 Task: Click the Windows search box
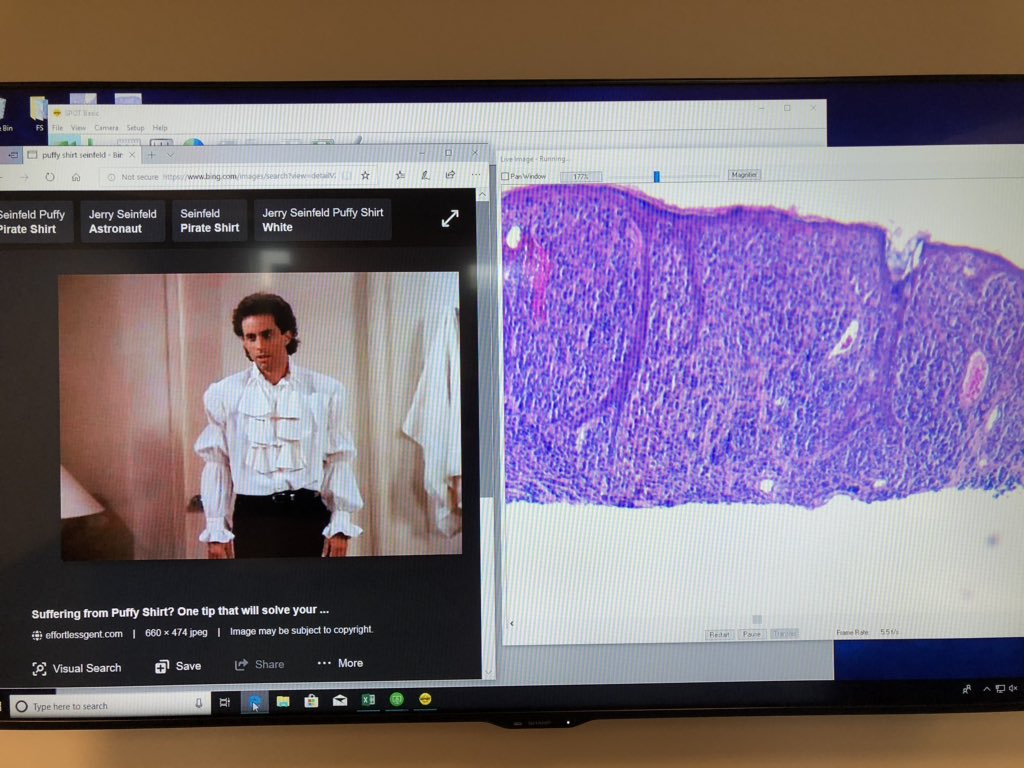coord(110,705)
